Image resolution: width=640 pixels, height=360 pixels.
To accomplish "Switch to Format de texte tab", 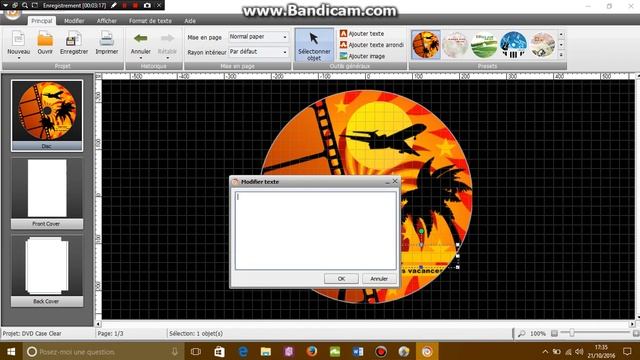I will [x=150, y=20].
